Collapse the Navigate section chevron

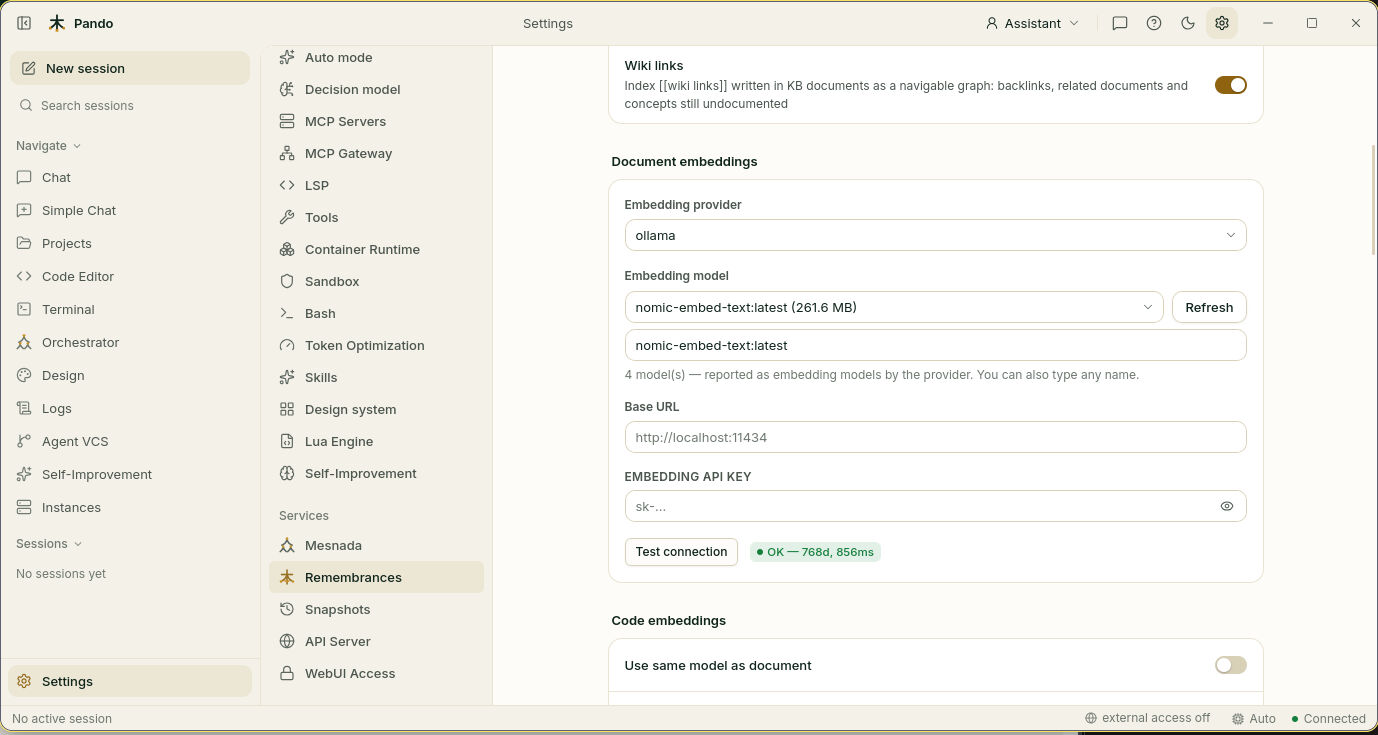pyautogui.click(x=78, y=146)
